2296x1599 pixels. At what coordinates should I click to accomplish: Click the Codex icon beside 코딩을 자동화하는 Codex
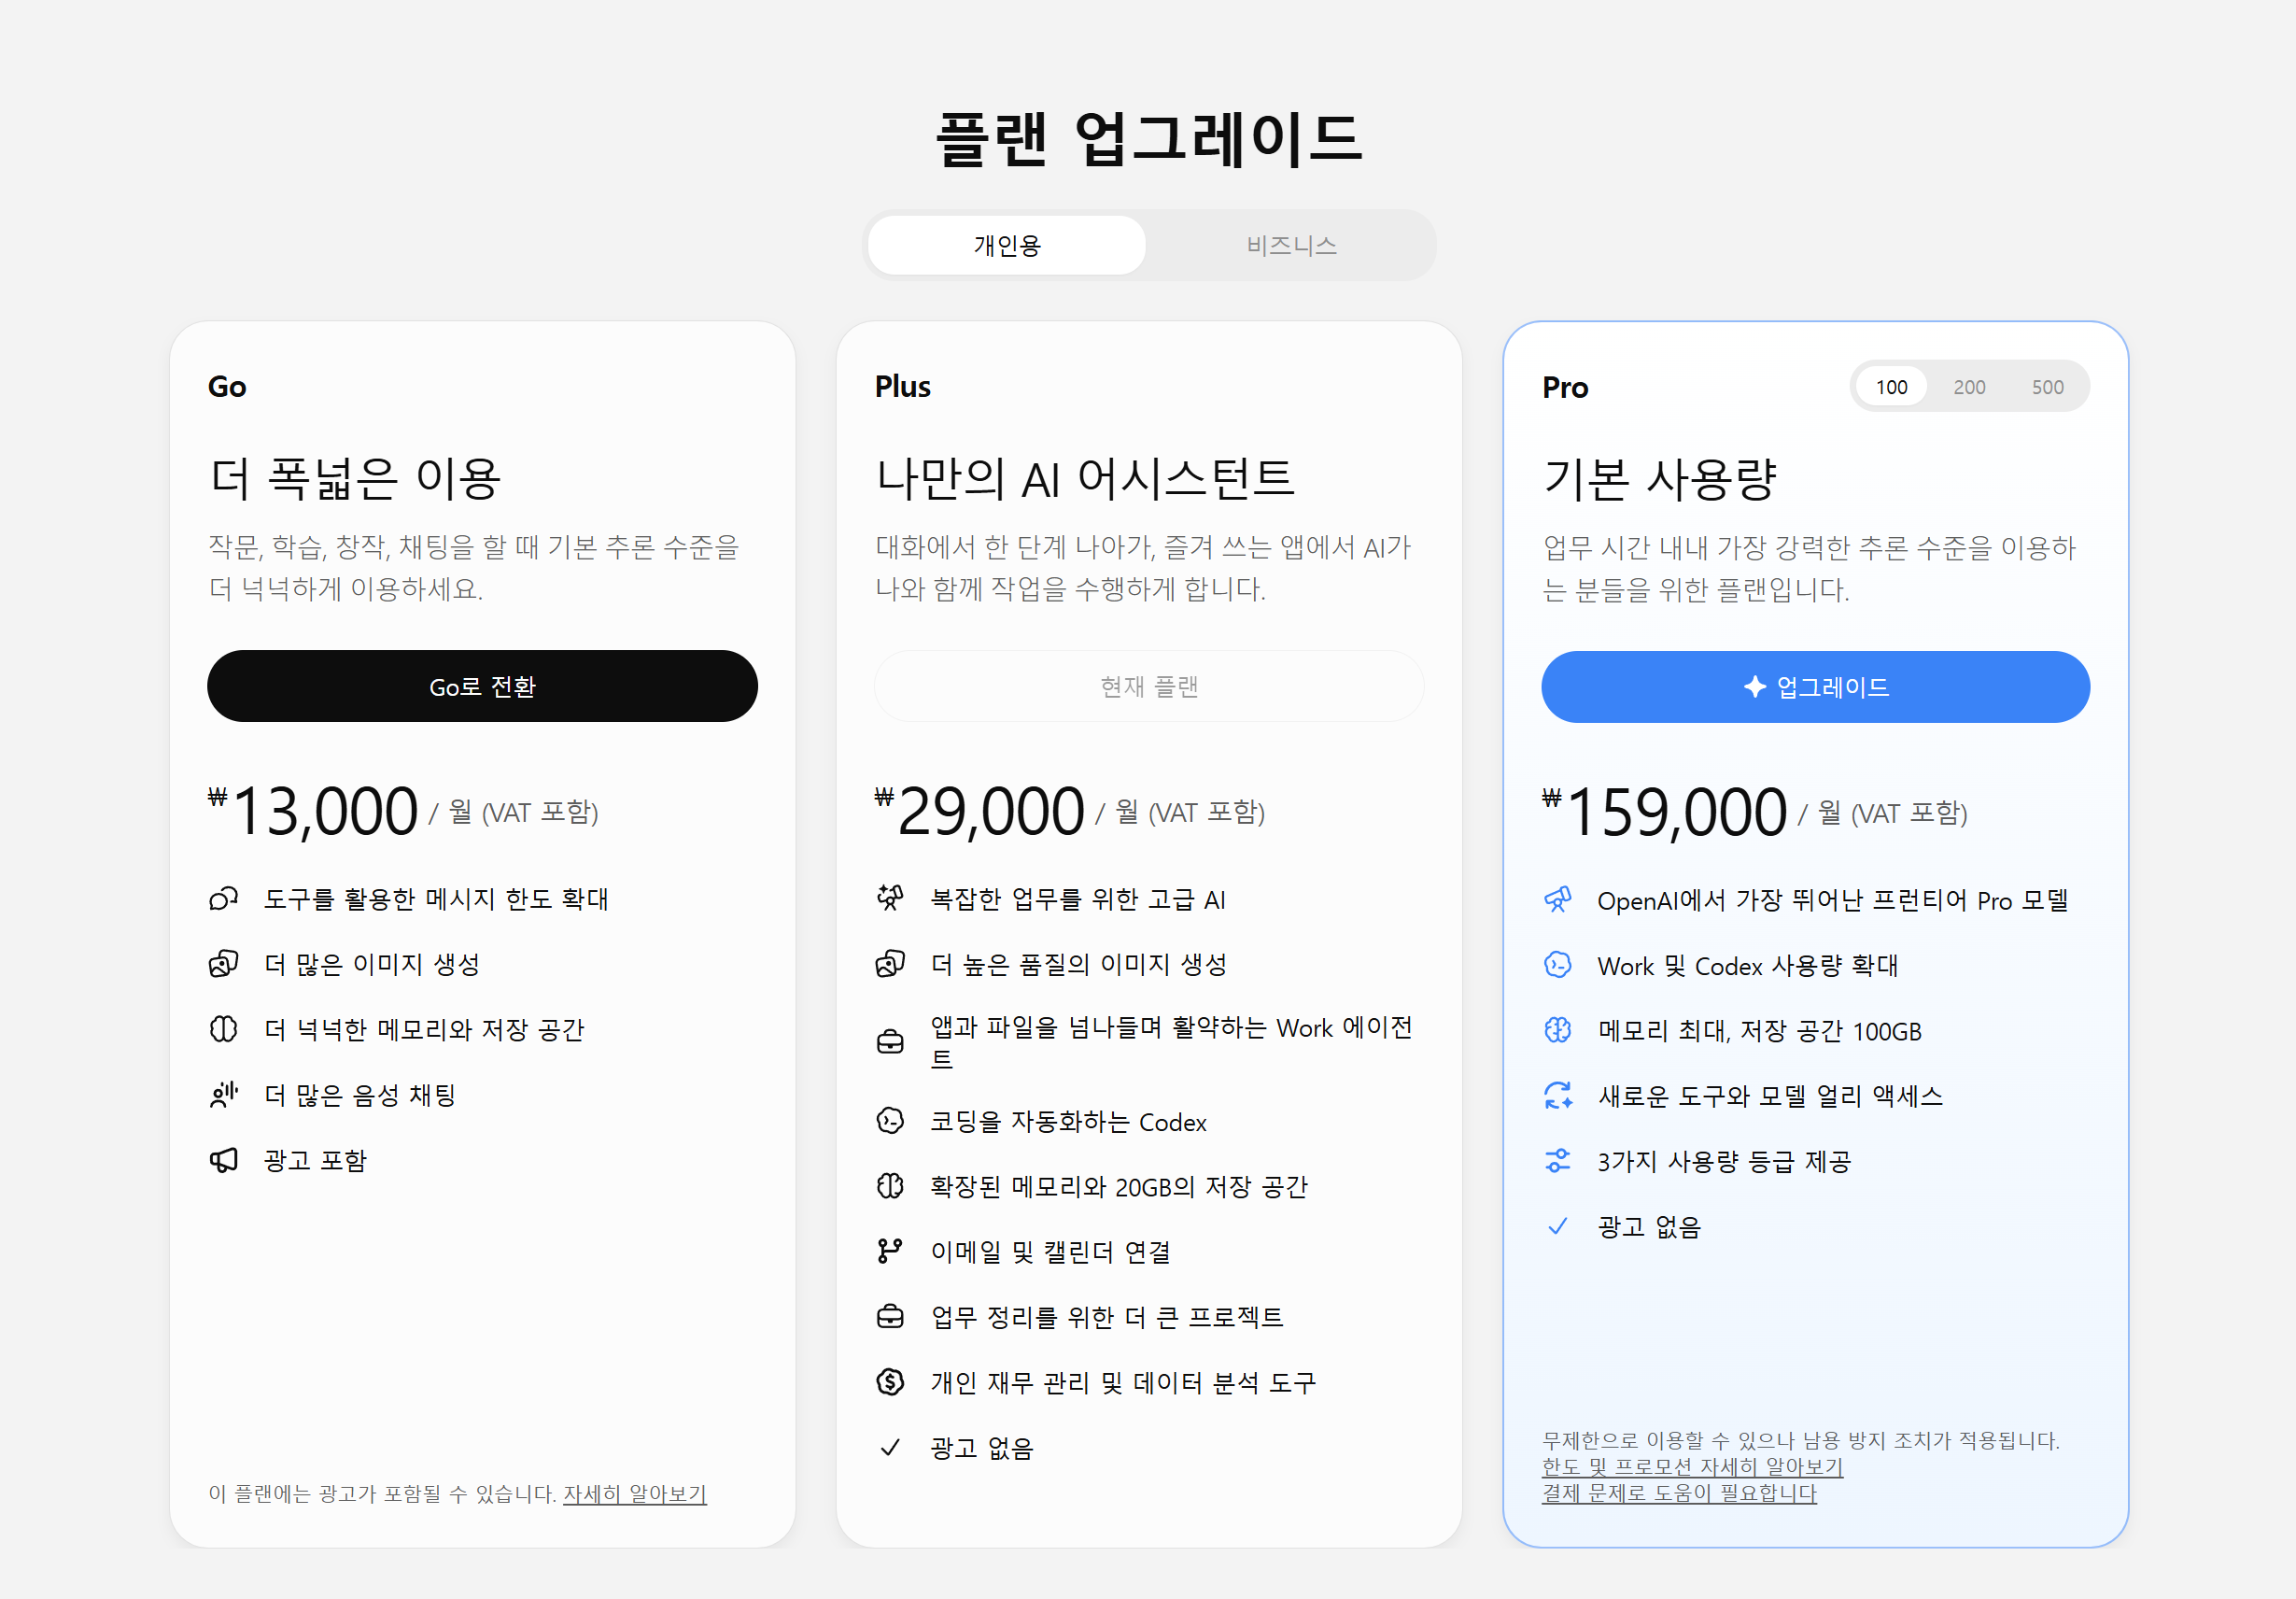(x=890, y=1121)
